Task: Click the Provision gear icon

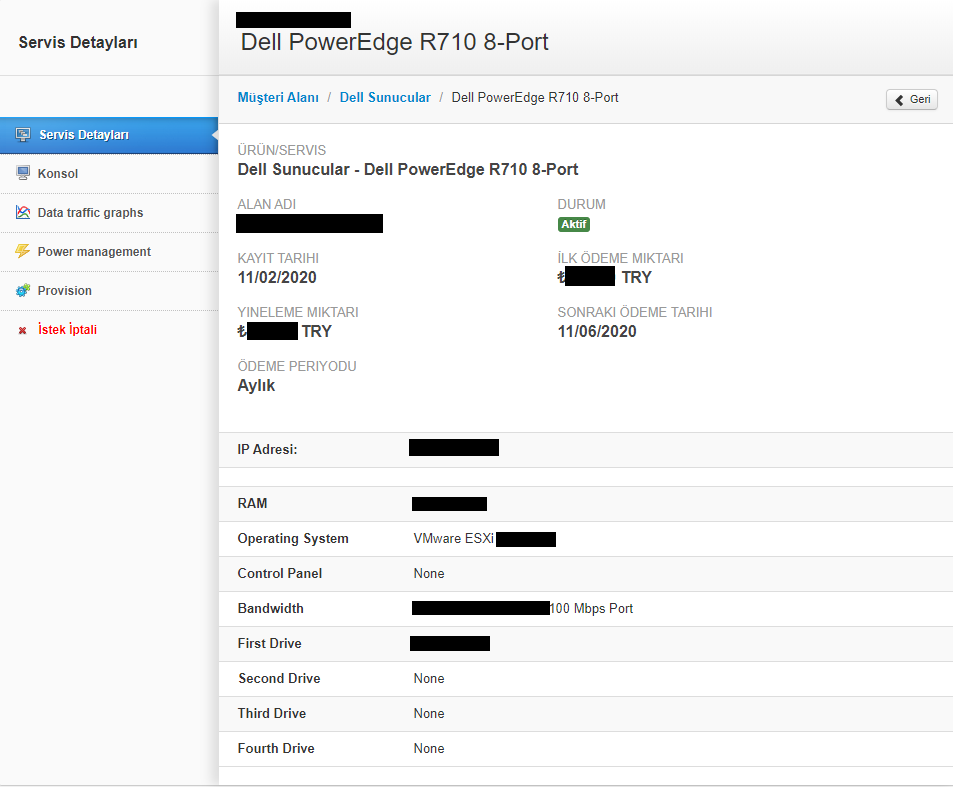Action: pos(22,290)
